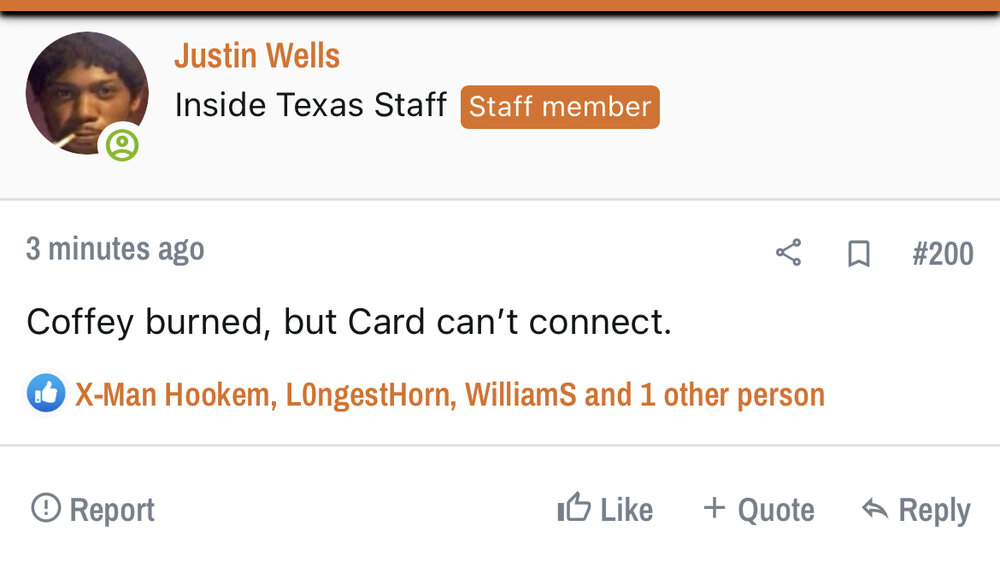Quote this post with + Quote
This screenshot has height=567, width=1000.
(758, 510)
